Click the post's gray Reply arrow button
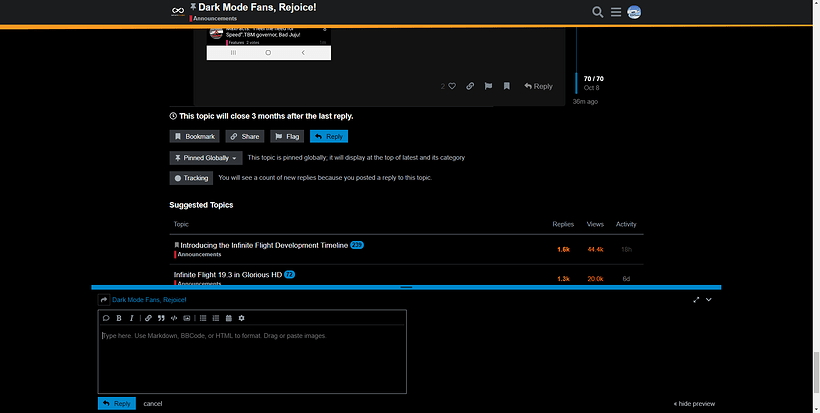Viewport: 820px width, 413px height. click(538, 86)
